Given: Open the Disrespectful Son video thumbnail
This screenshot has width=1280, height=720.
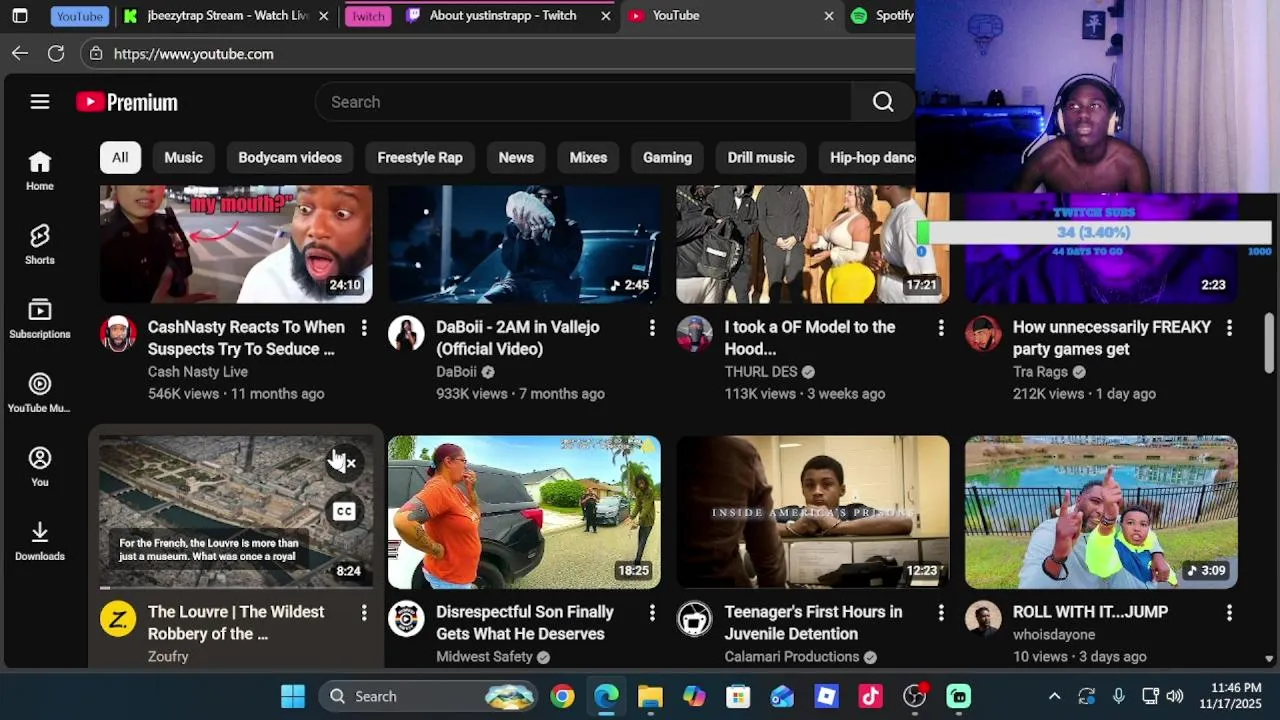Looking at the screenshot, I should tap(524, 512).
